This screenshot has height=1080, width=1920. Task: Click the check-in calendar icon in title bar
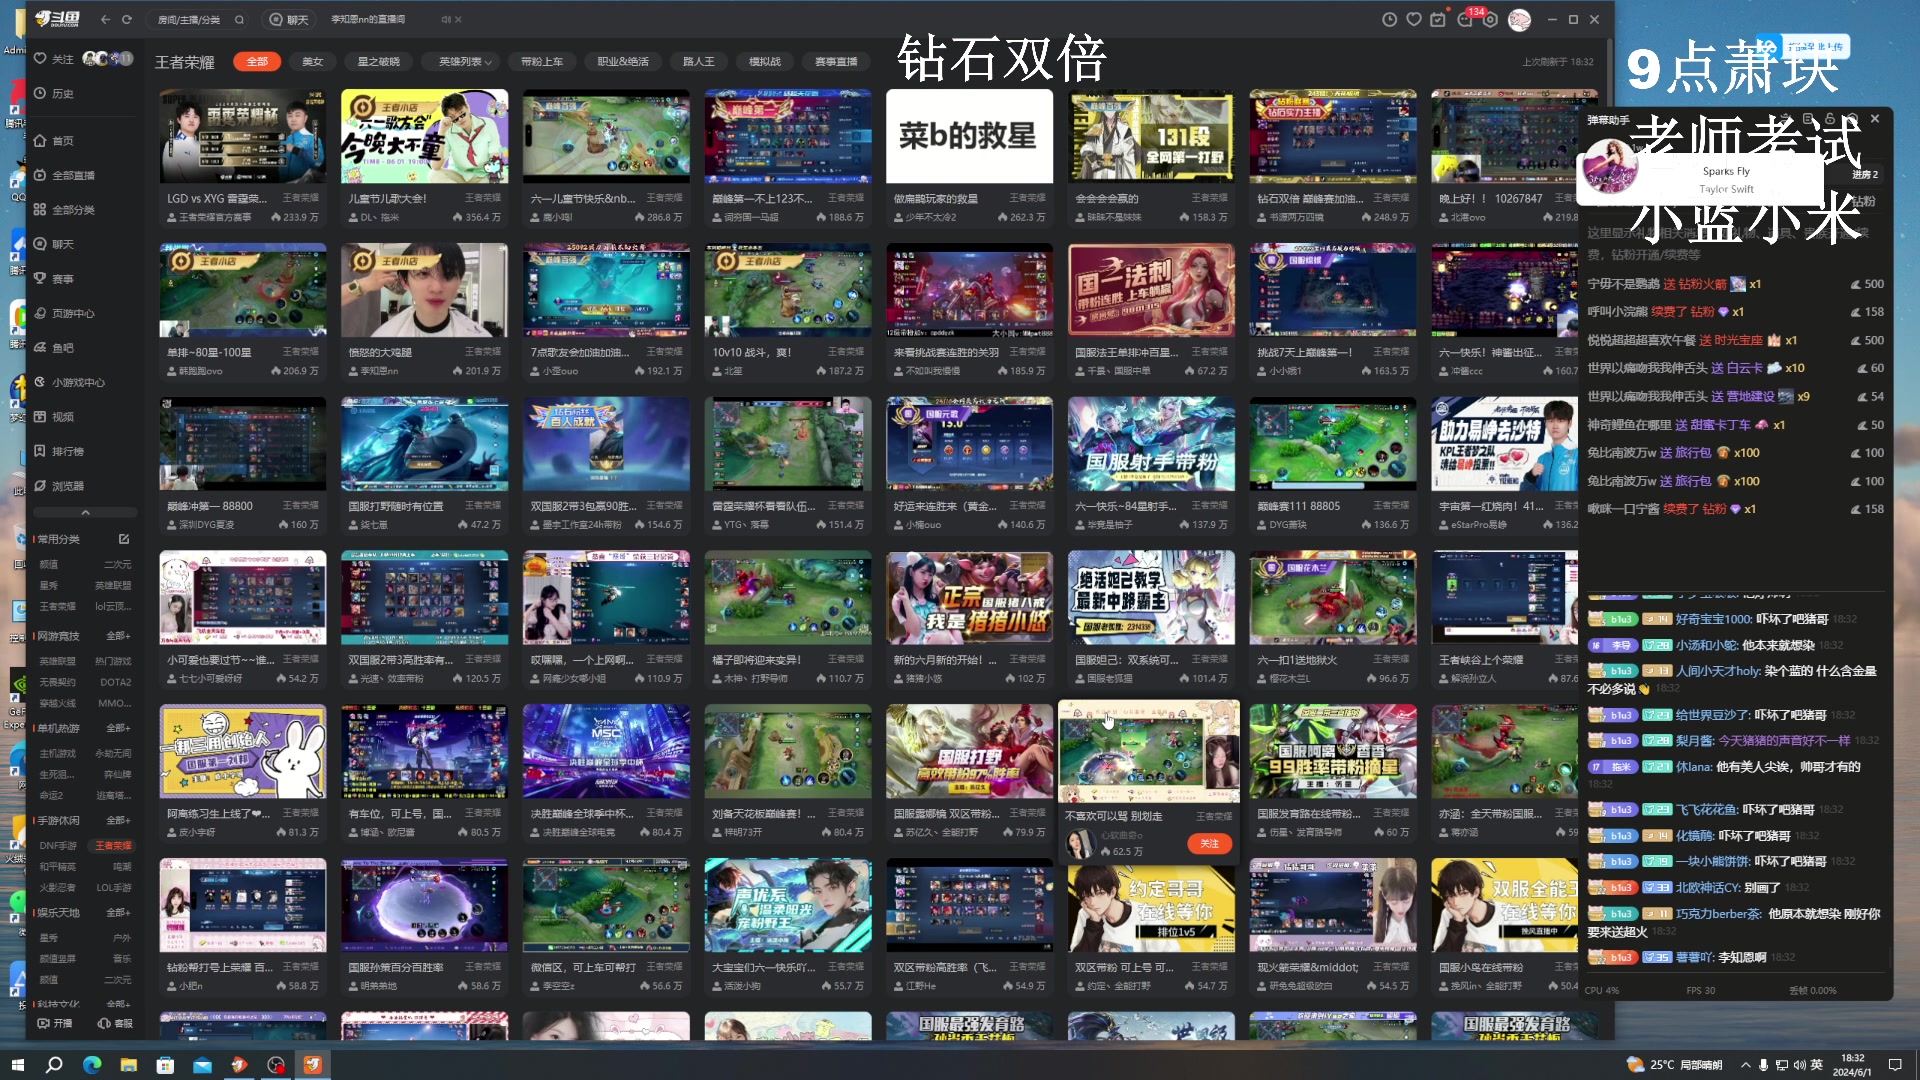tap(1436, 19)
